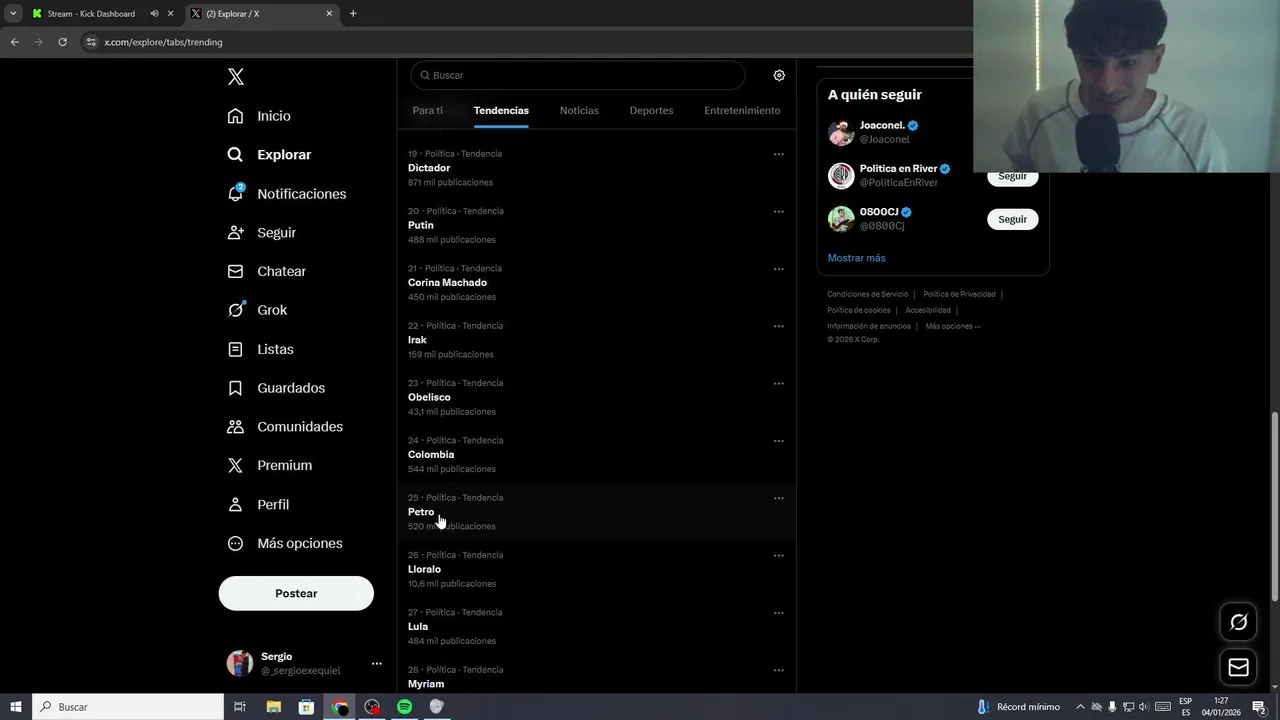This screenshot has height=720, width=1280.
Task: Open explore settings gear icon
Action: (x=779, y=75)
